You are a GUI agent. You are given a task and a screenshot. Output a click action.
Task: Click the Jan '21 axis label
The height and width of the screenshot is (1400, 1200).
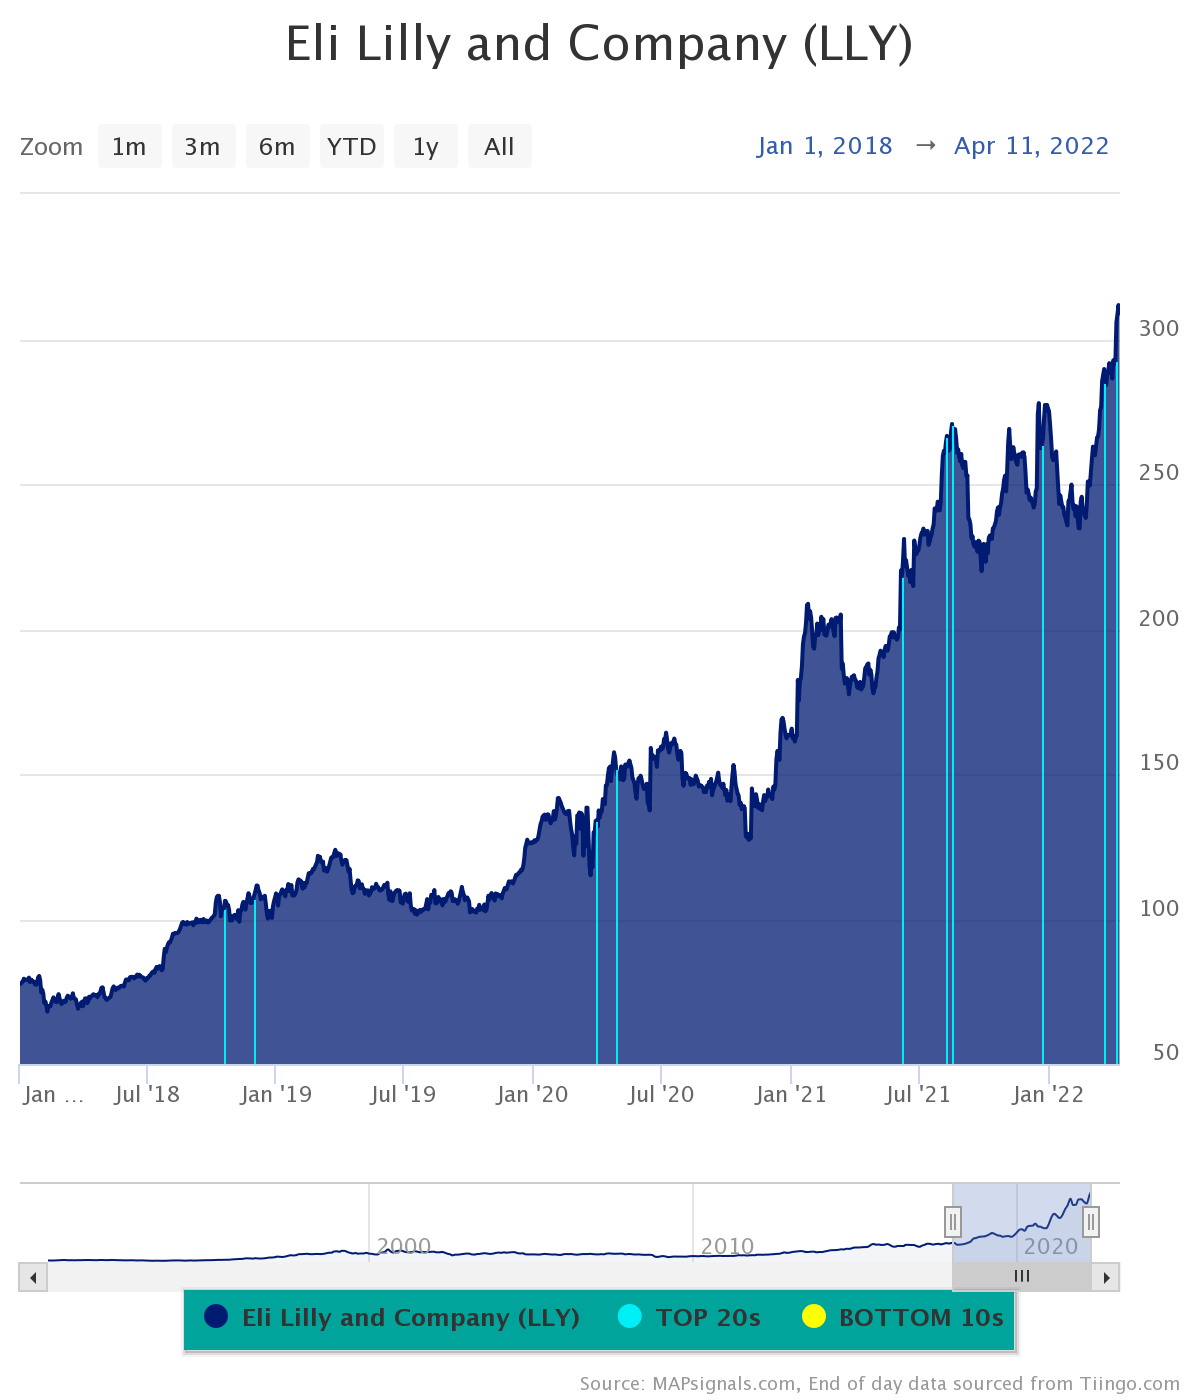(x=791, y=1094)
